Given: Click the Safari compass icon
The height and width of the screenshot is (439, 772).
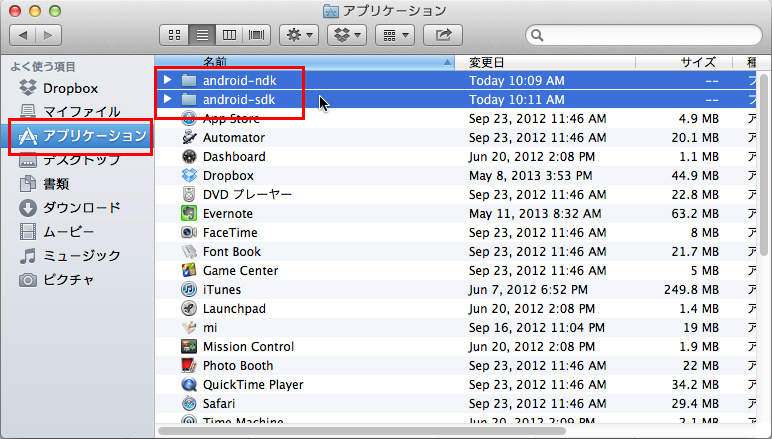Looking at the screenshot, I should pos(189,404).
